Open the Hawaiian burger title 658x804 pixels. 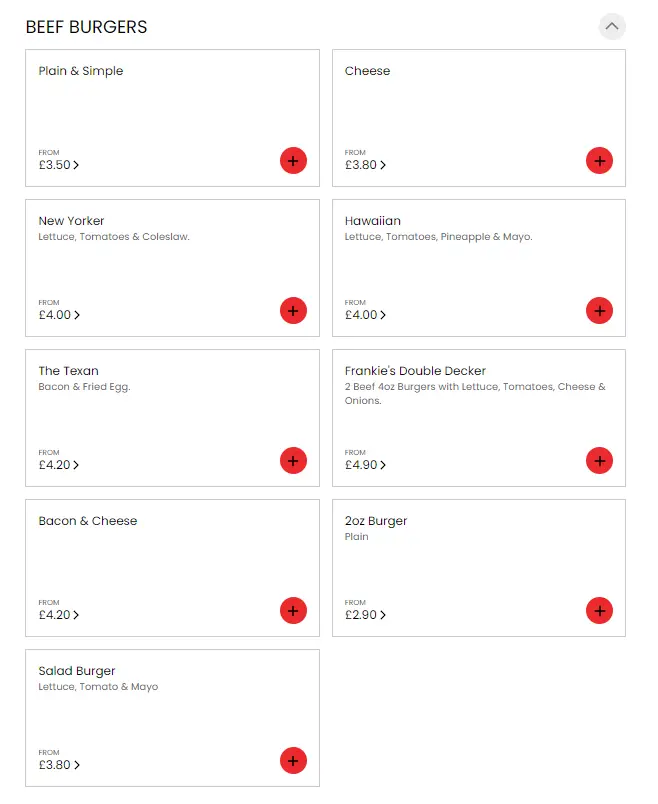click(373, 221)
